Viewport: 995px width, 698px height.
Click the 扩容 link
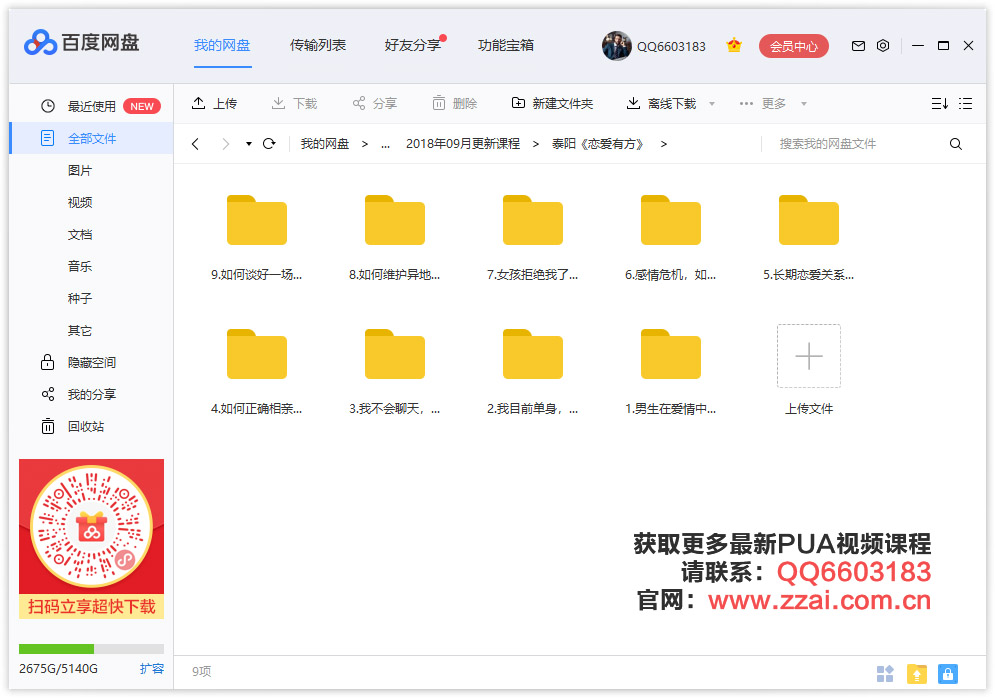click(152, 669)
